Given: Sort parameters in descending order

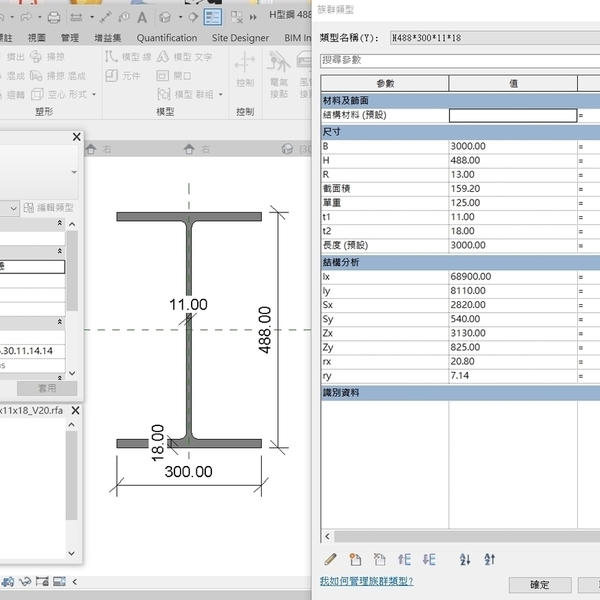Looking at the screenshot, I should (x=489, y=560).
